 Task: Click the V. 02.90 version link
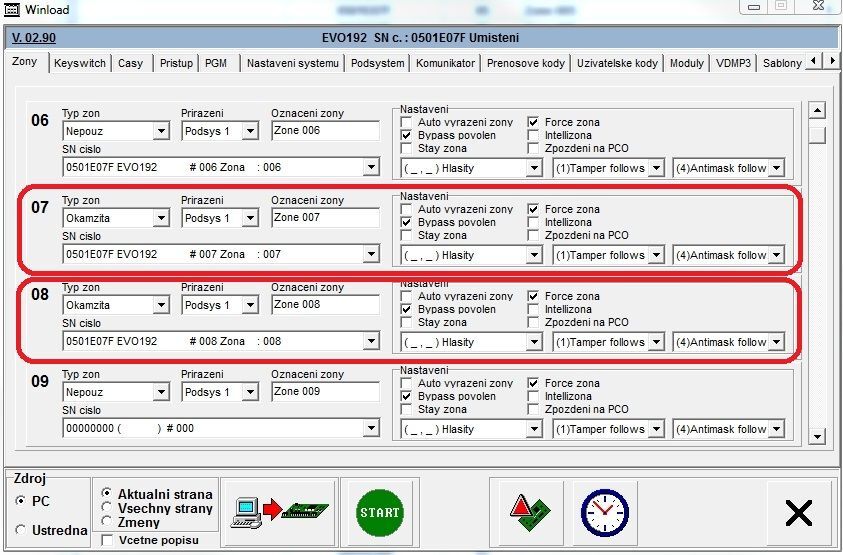pos(33,38)
